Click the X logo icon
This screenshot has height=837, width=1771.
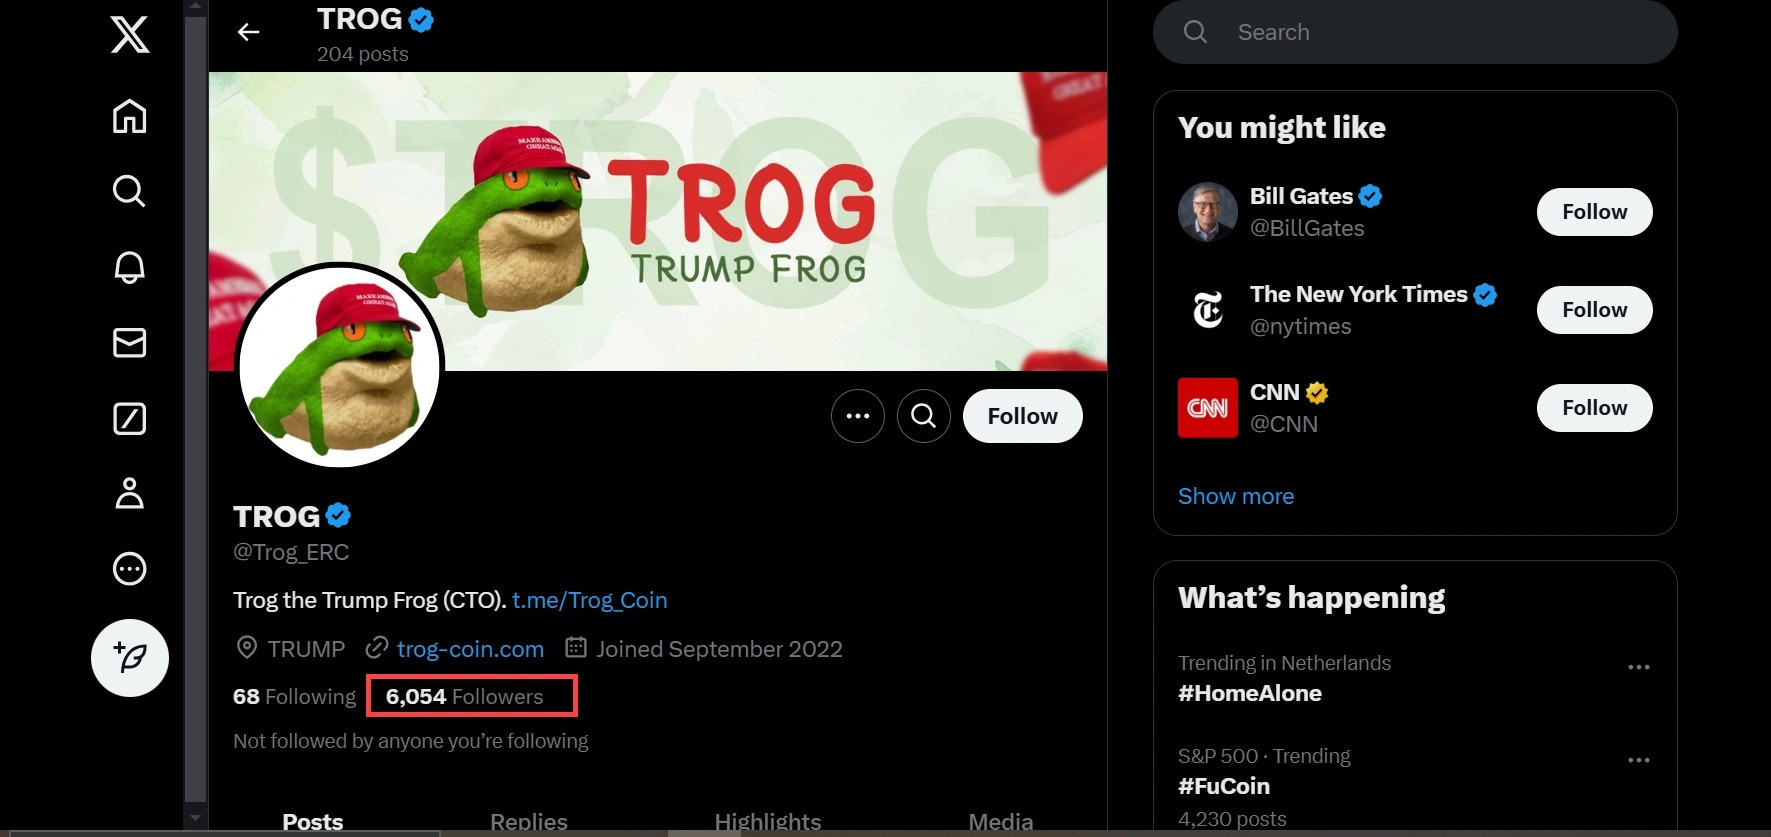(x=130, y=35)
